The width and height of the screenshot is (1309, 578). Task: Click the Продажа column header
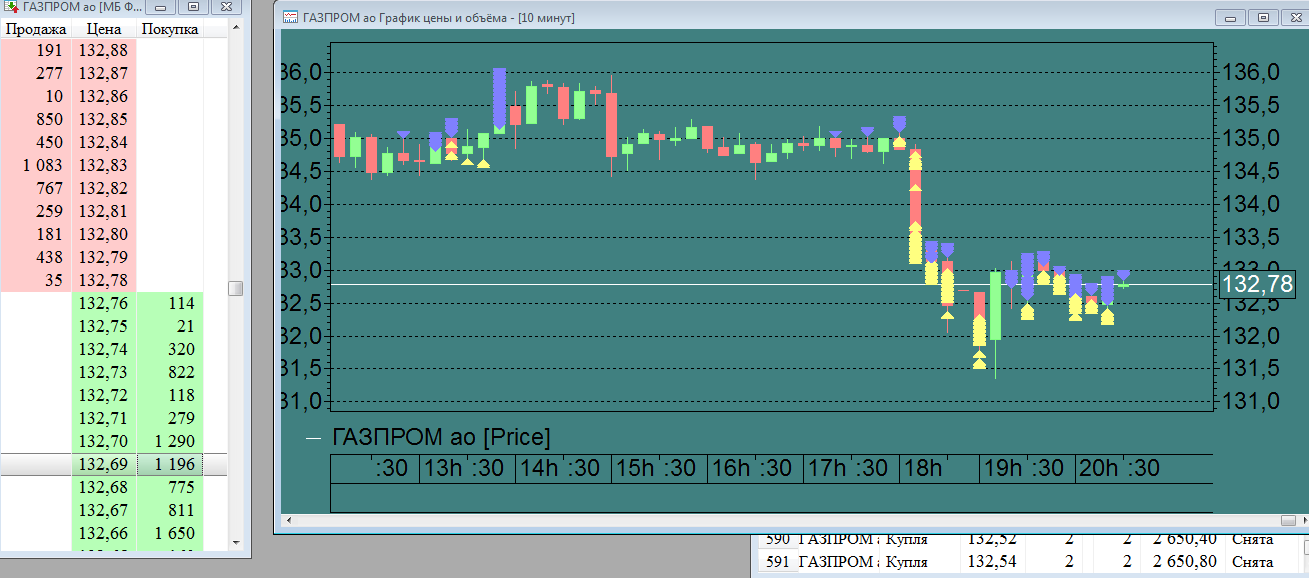point(34,29)
